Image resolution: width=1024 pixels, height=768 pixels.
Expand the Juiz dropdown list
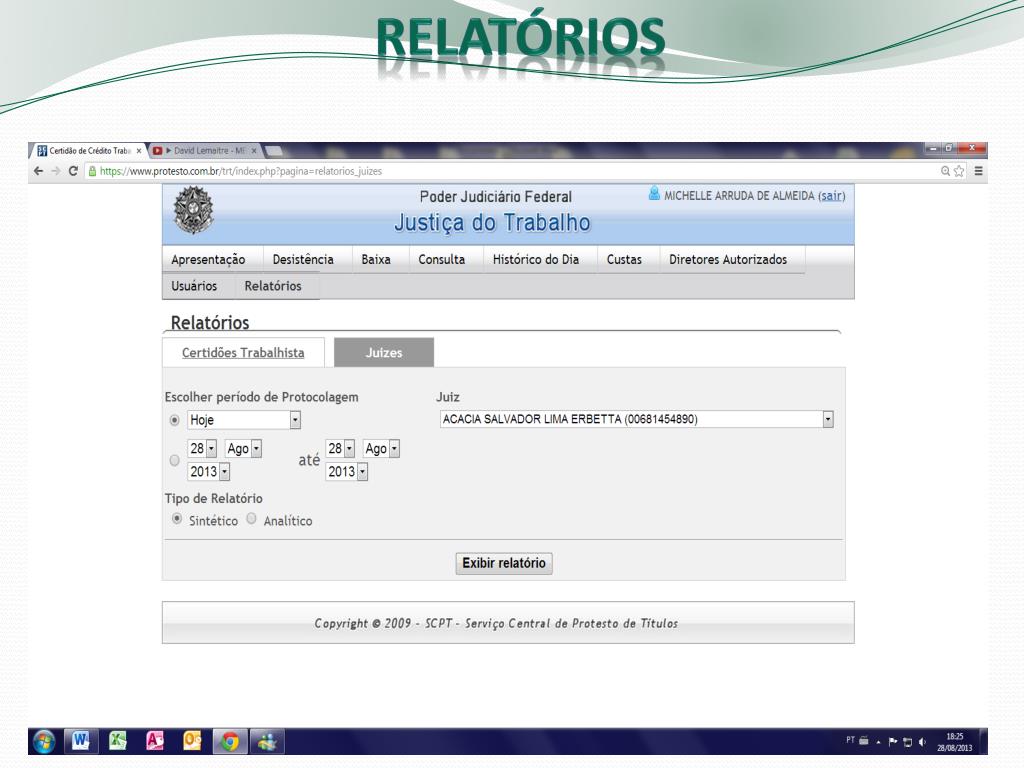[x=827, y=419]
